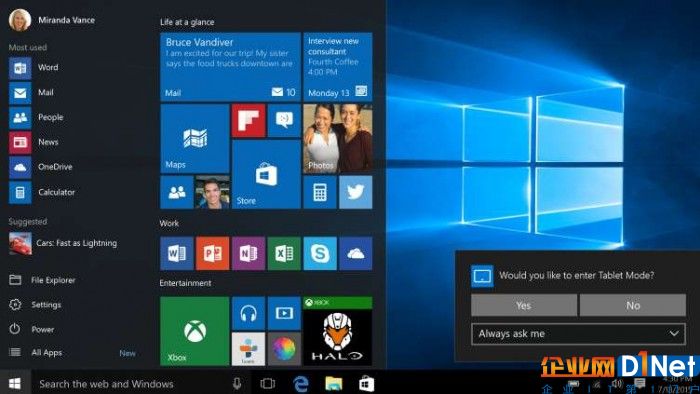This screenshot has width=700, height=394.
Task: Click No on Tablet Mode prompt
Action: point(633,305)
